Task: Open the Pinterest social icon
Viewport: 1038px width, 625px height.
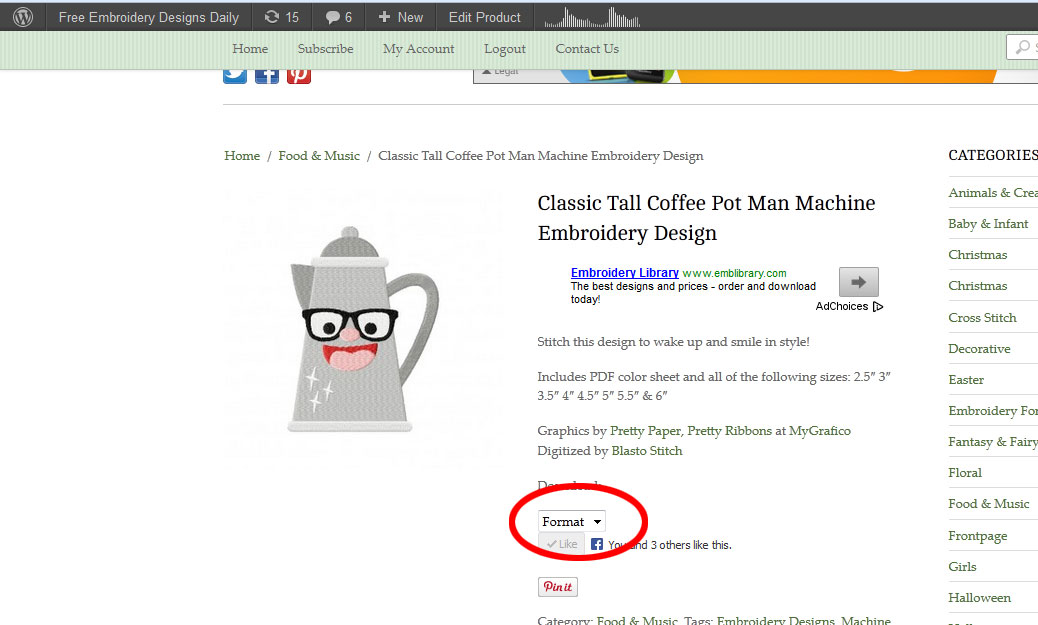Action: [299, 73]
